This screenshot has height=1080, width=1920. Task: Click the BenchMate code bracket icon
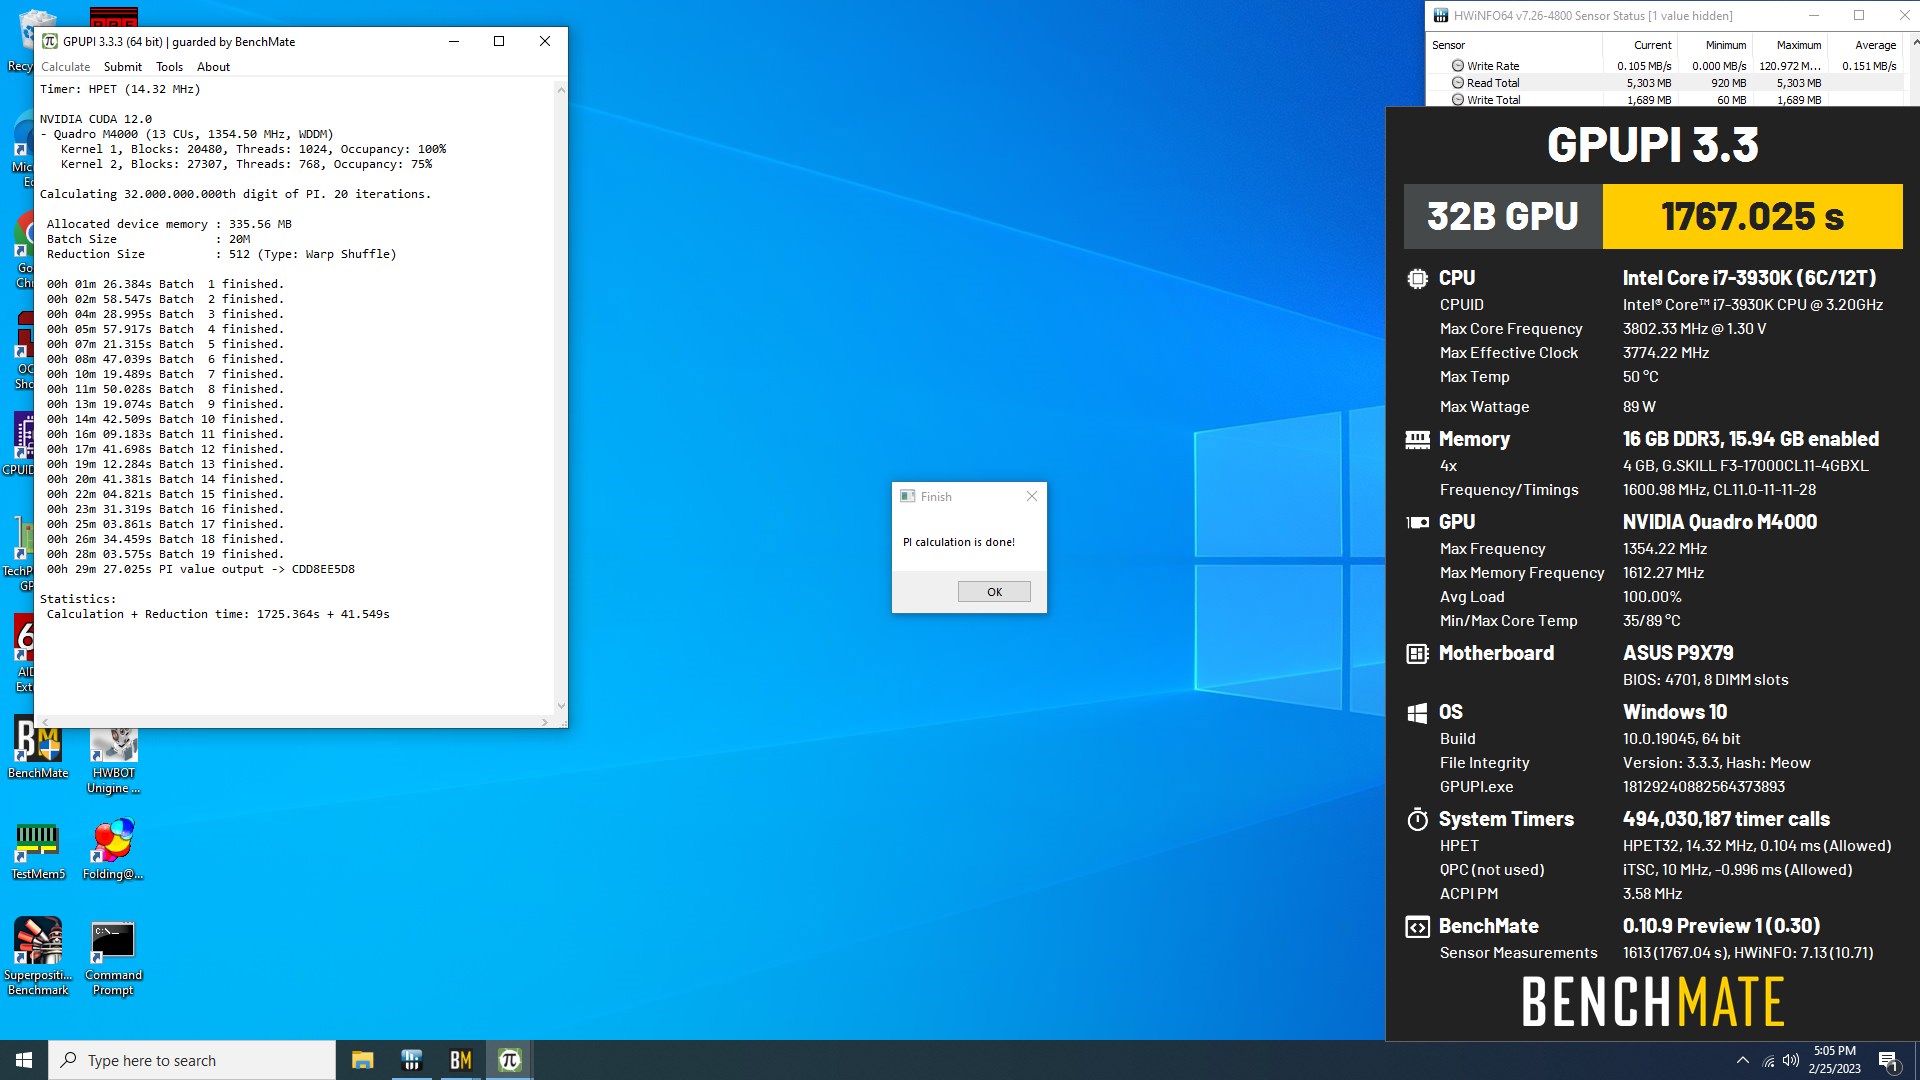point(1417,927)
